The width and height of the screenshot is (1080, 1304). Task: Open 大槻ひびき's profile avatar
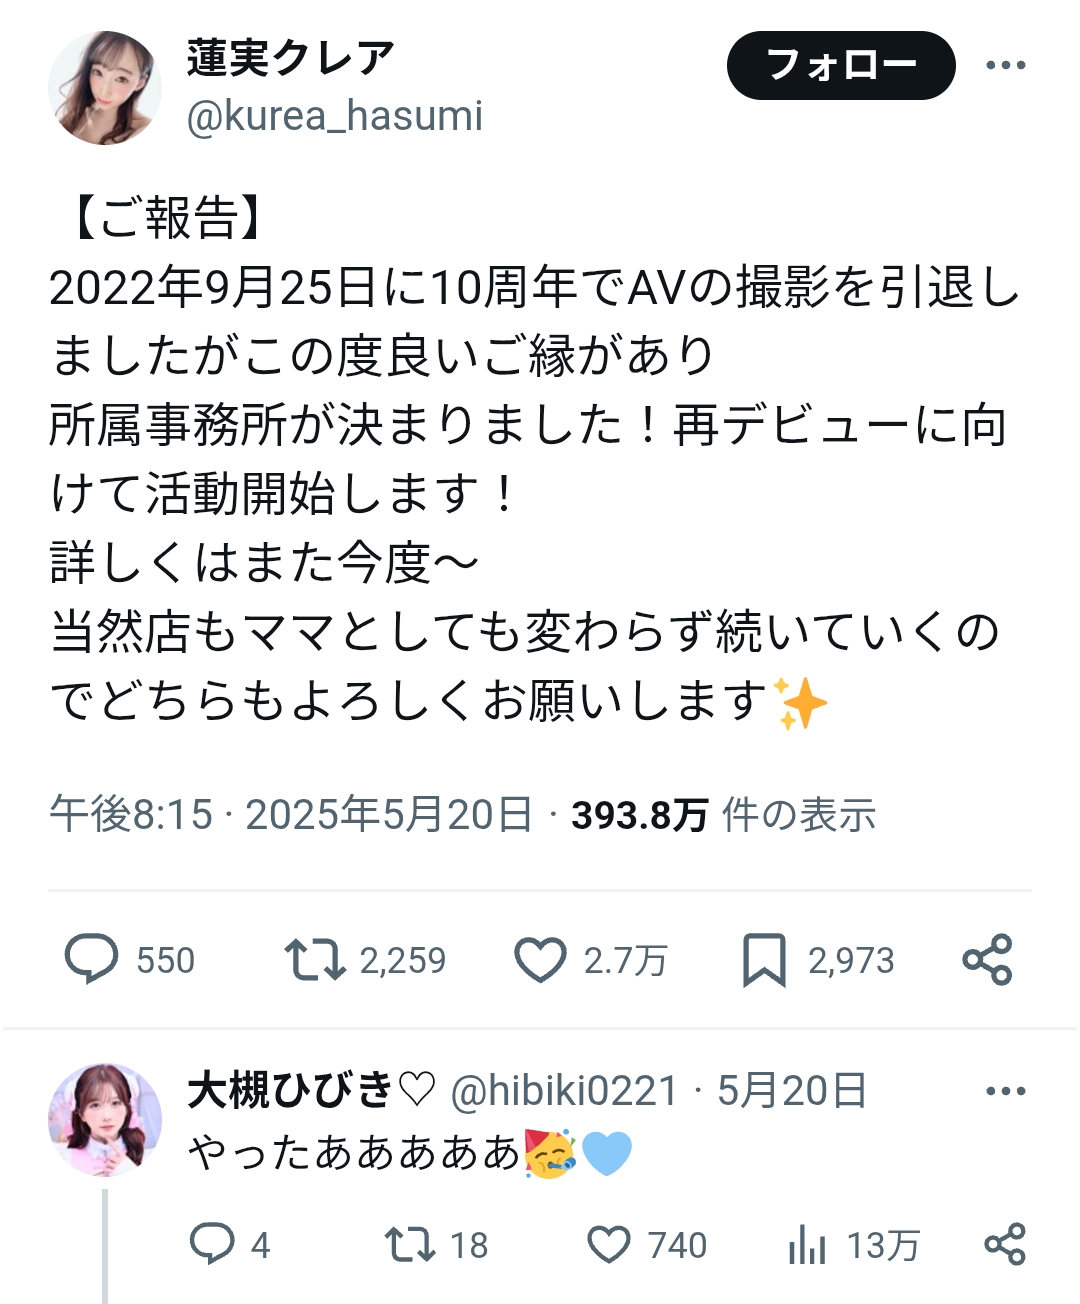(105, 1120)
